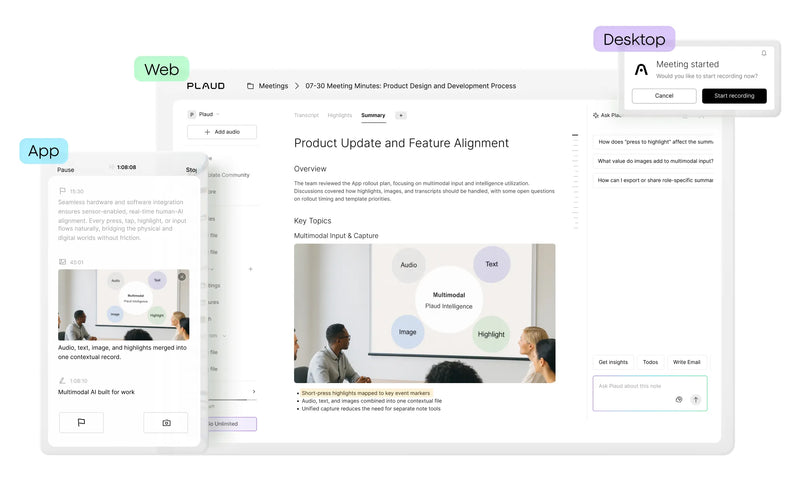The width and height of the screenshot is (800, 487).
Task: Click the send arrow in the Ask Plaud box
Action: [x=696, y=399]
